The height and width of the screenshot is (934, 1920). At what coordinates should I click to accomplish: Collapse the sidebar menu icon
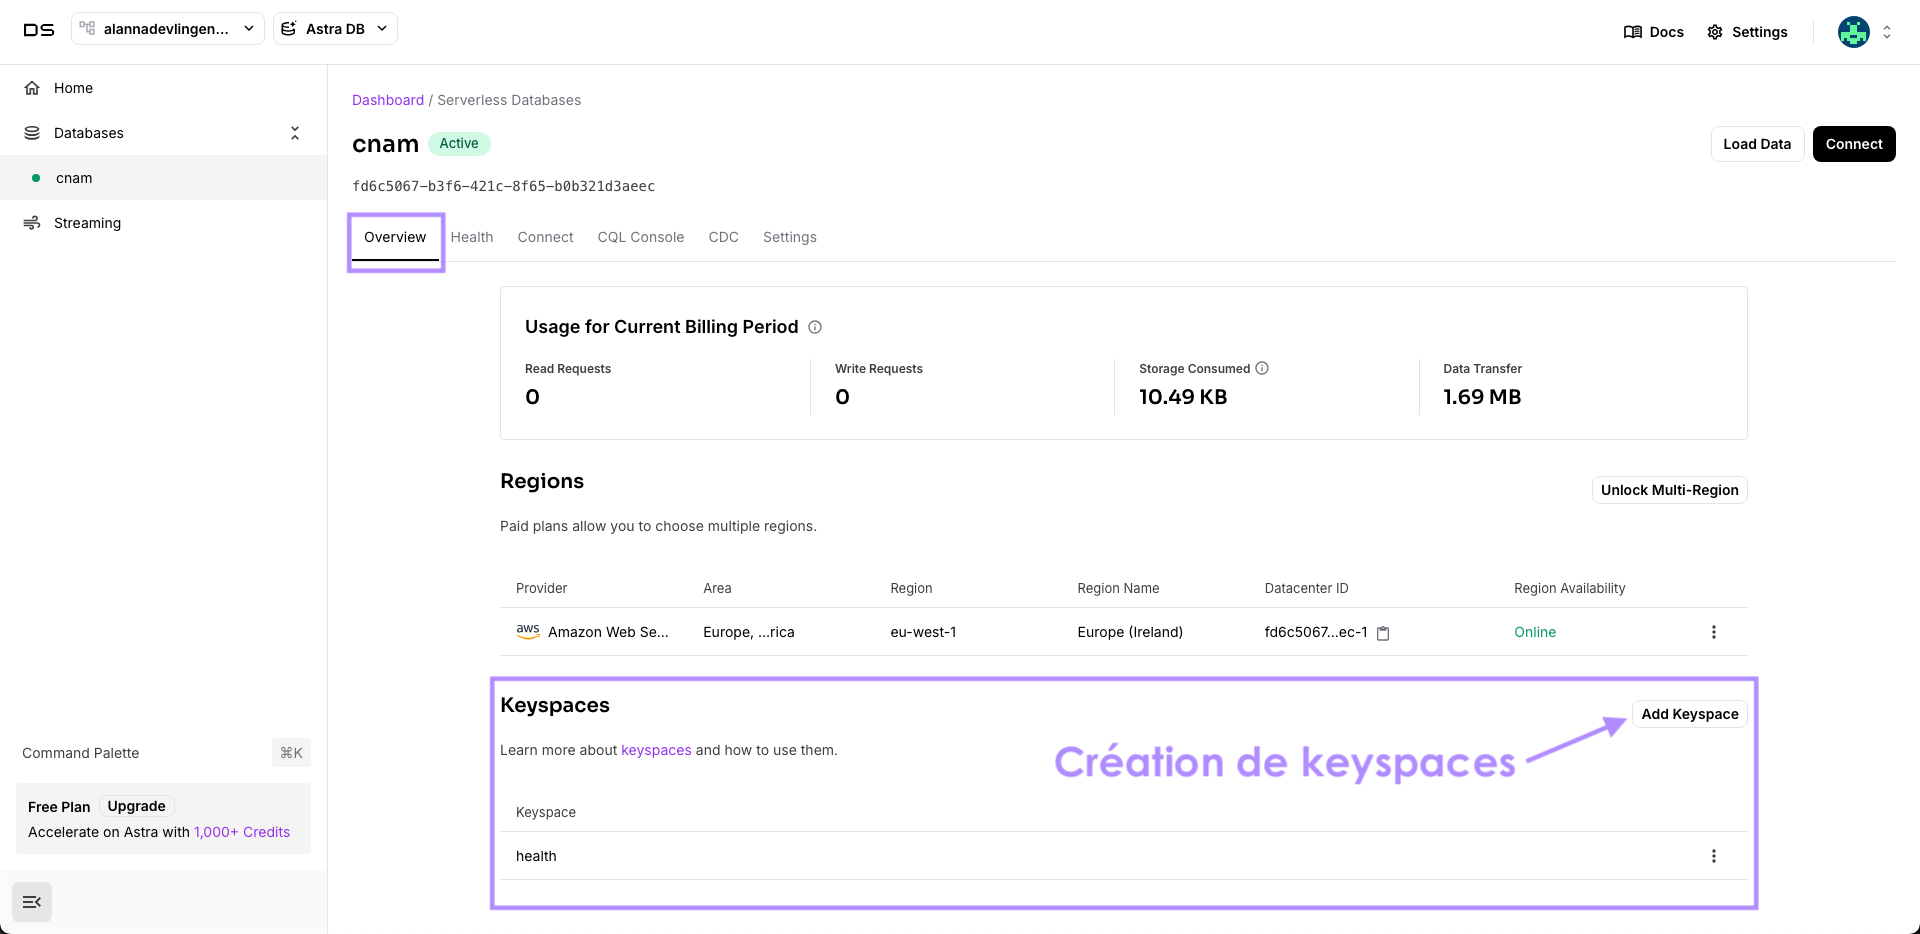tap(32, 902)
